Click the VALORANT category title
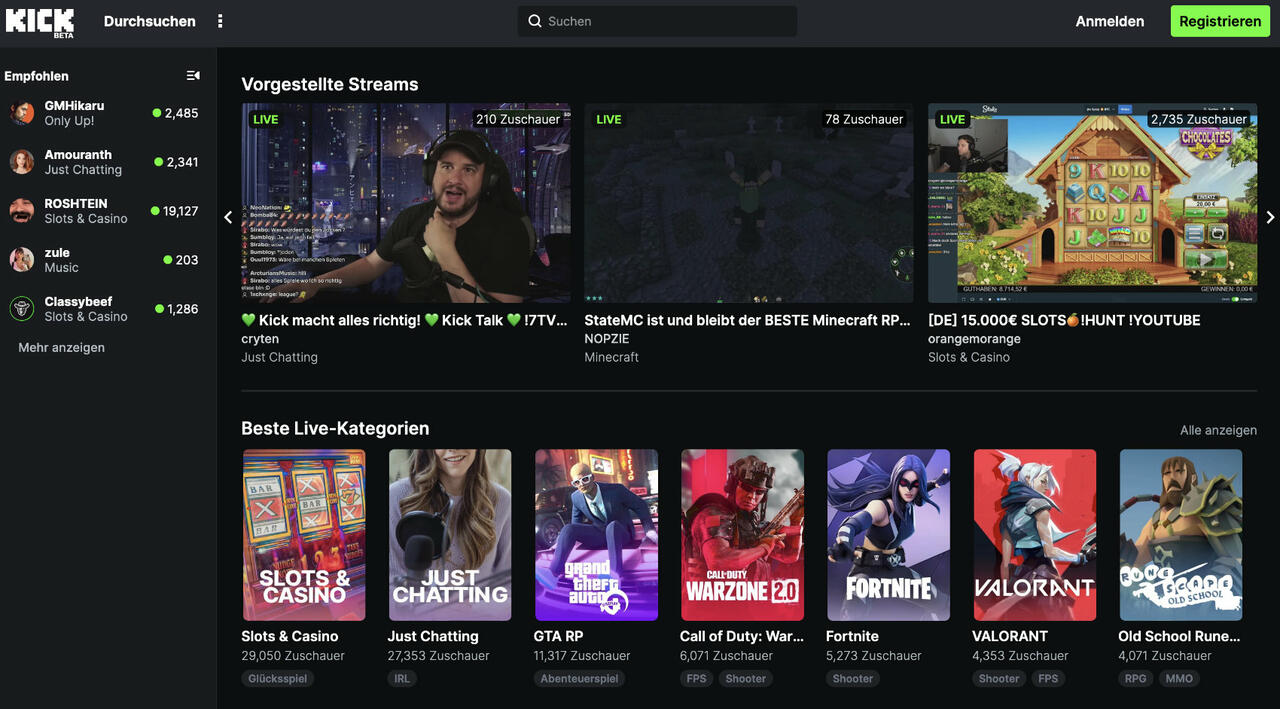Image resolution: width=1280 pixels, height=709 pixels. tap(1010, 636)
